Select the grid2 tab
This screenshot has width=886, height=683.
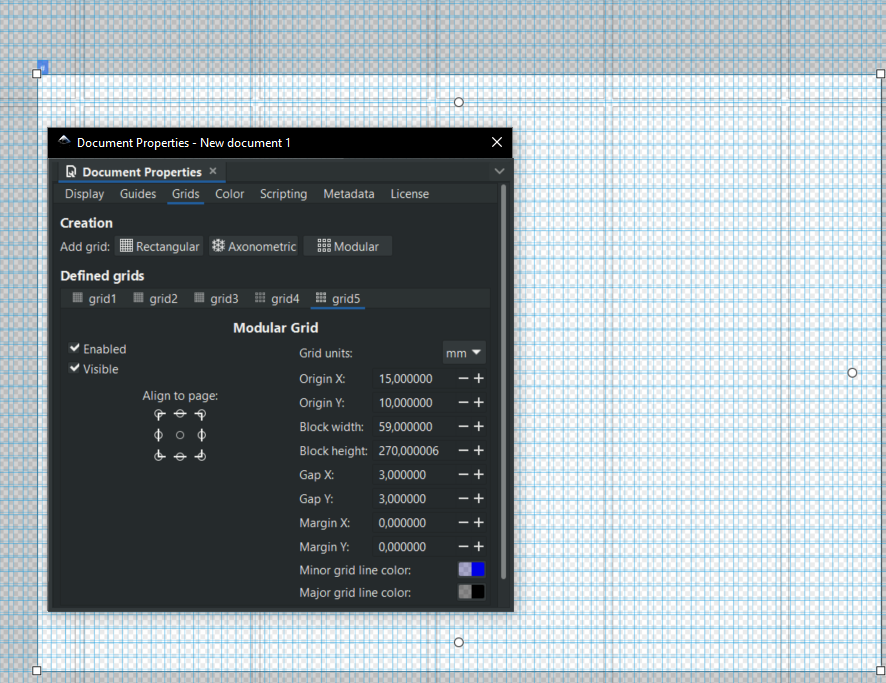155,298
